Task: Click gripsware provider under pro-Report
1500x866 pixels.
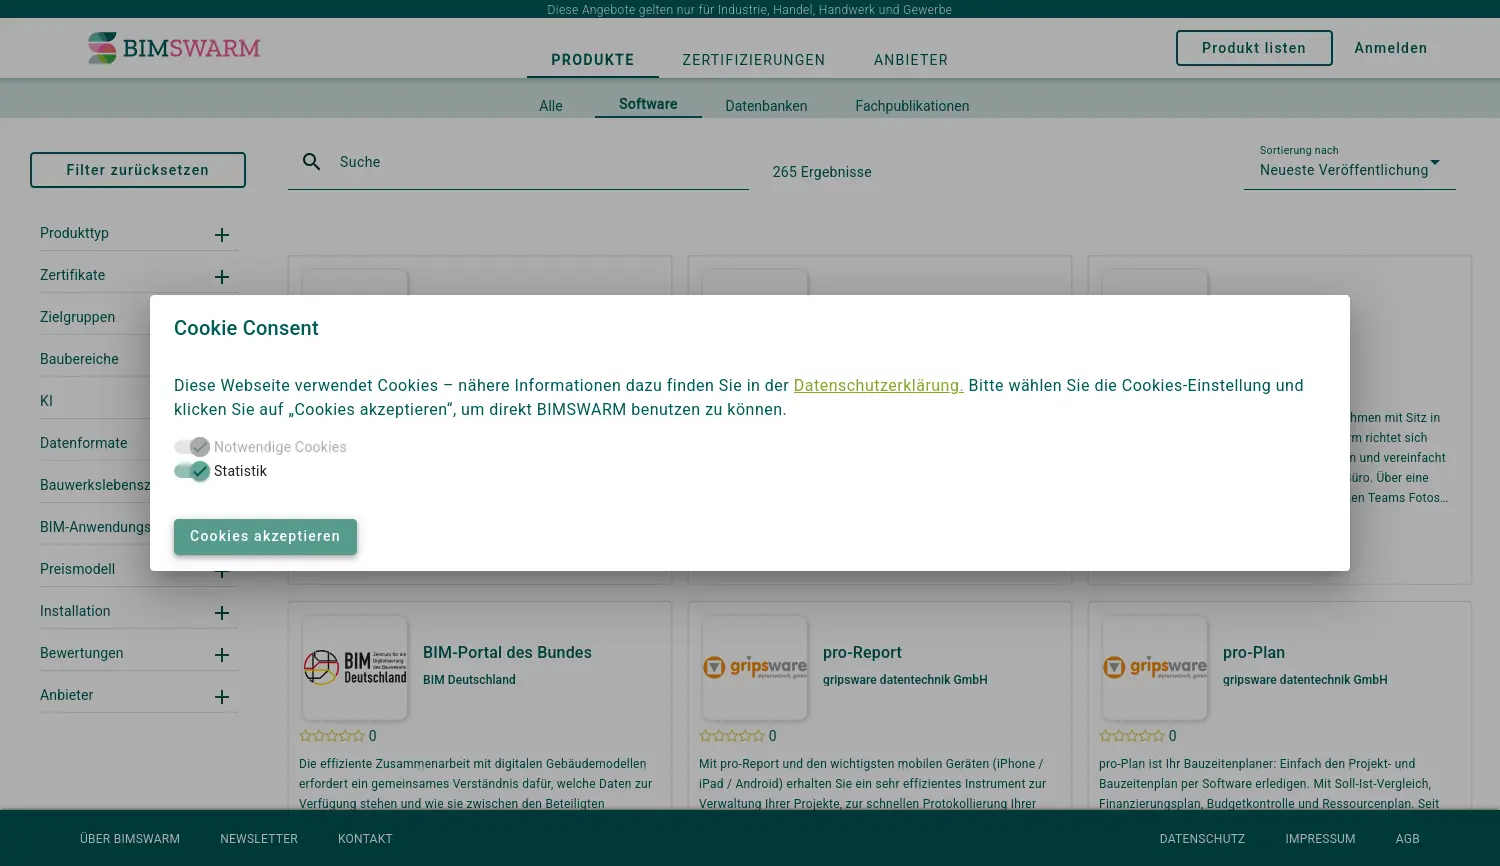Action: point(905,680)
